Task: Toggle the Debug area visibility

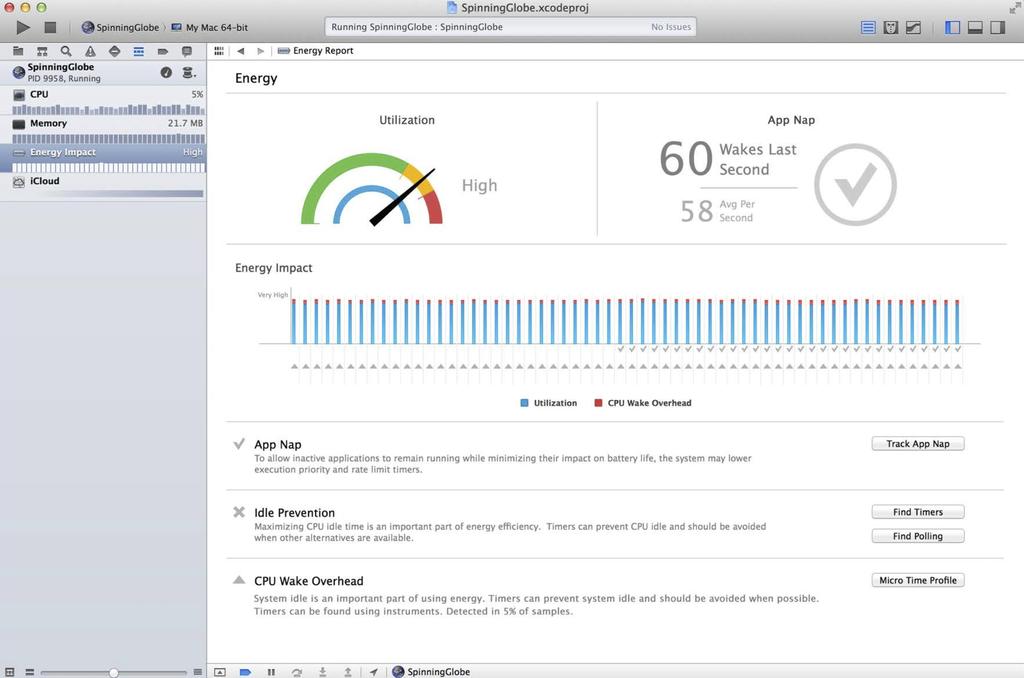Action: [x=975, y=27]
